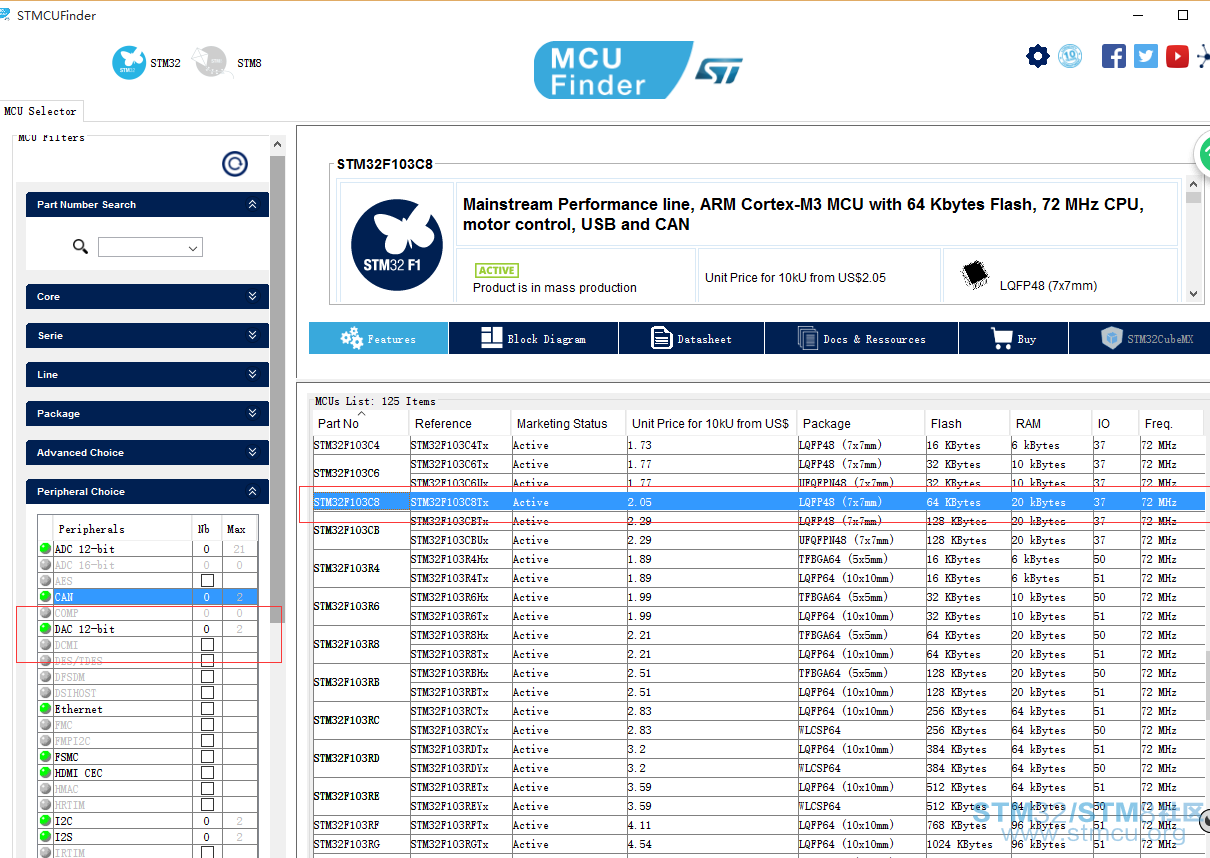Viewport: 1210px width, 858px height.
Task: Click the 10-year longevity badge icon
Action: click(x=1070, y=56)
